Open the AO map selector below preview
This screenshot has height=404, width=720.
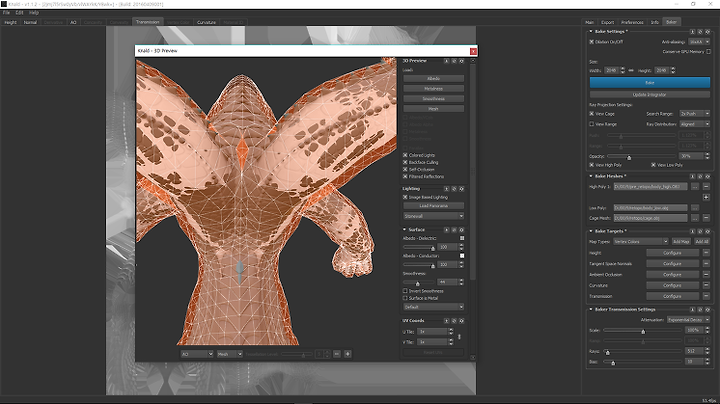coord(197,354)
